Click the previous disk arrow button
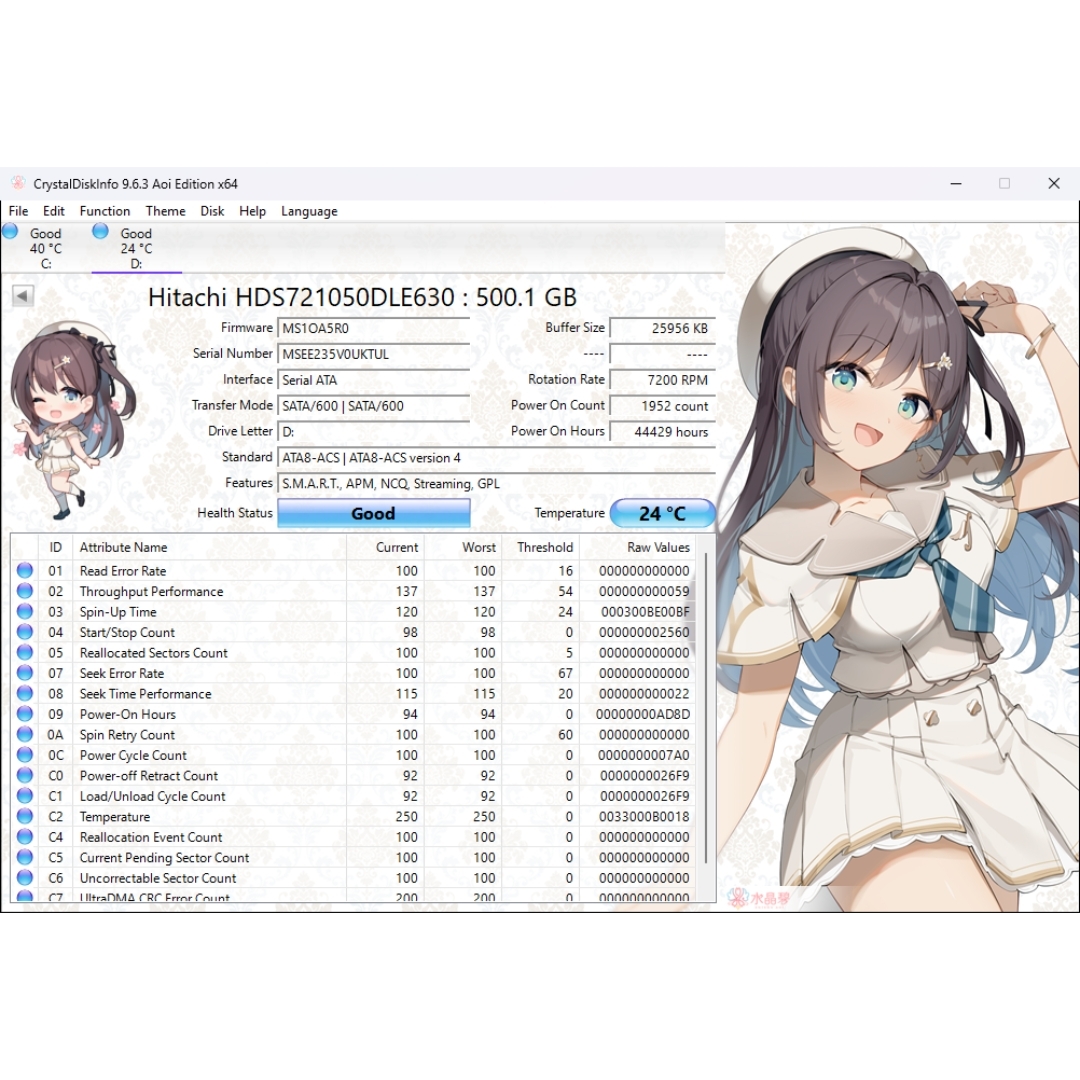Viewport: 1080px width, 1080px height. point(23,296)
